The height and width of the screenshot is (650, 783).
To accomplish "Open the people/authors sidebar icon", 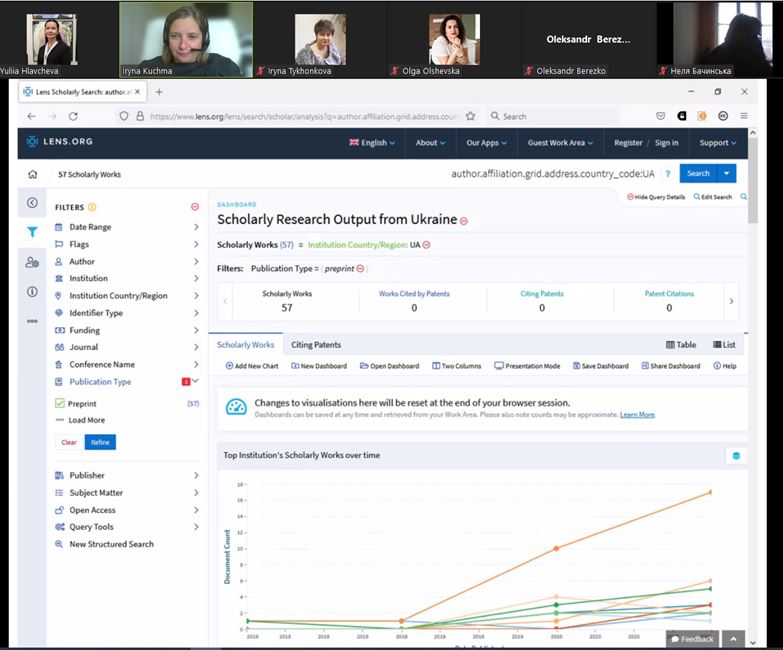I will click(x=32, y=262).
